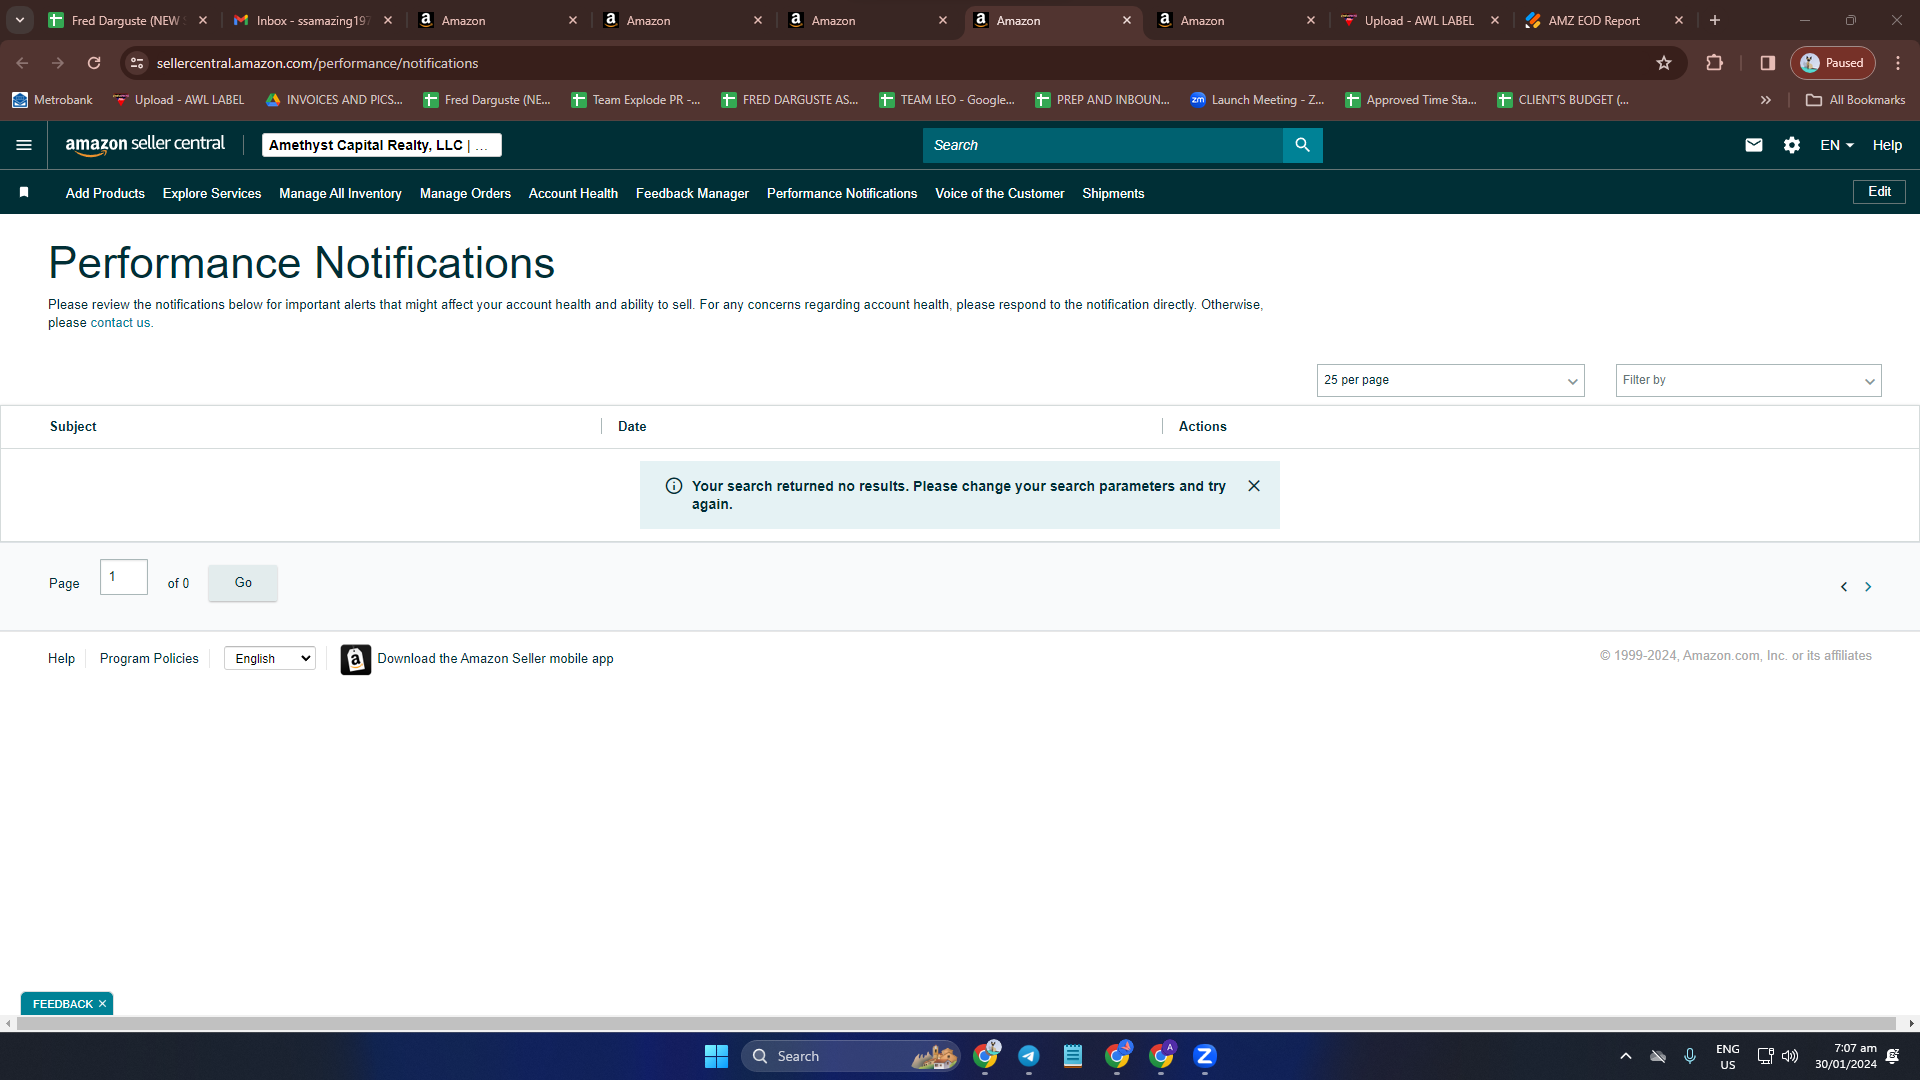Screen dimensions: 1920x1080
Task: Open the tab search dropdown arrow
Action: click(x=19, y=20)
